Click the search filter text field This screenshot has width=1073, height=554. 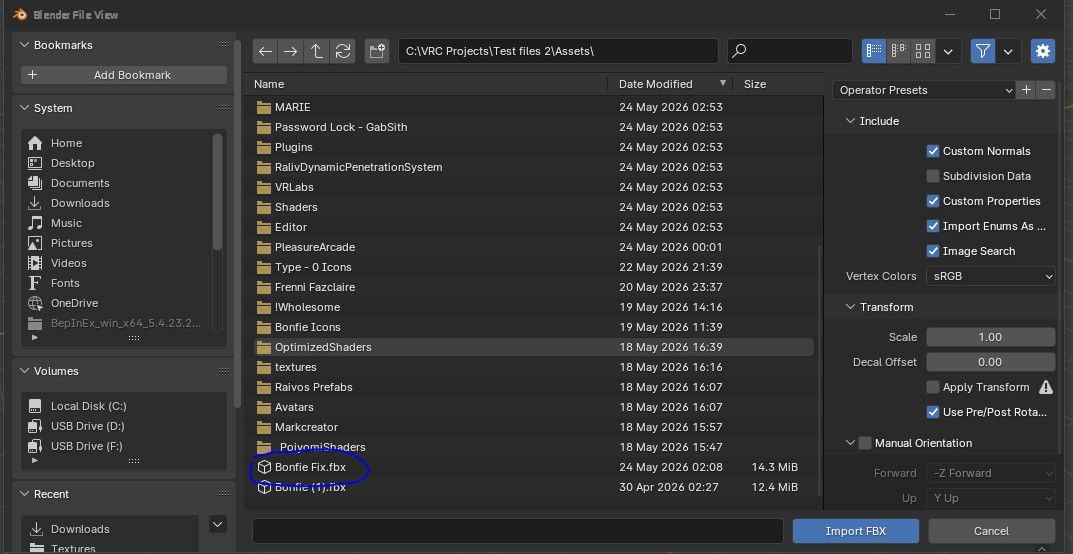pyautogui.click(x=790, y=51)
